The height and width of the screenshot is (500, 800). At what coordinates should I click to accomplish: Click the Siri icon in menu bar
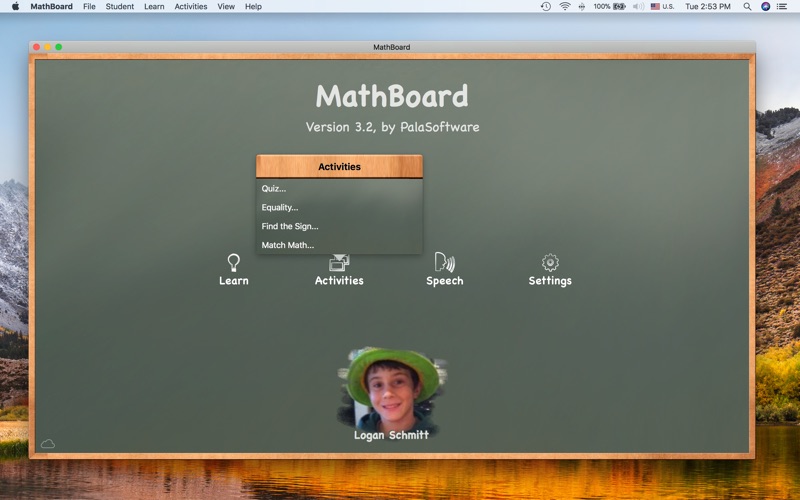[765, 6]
